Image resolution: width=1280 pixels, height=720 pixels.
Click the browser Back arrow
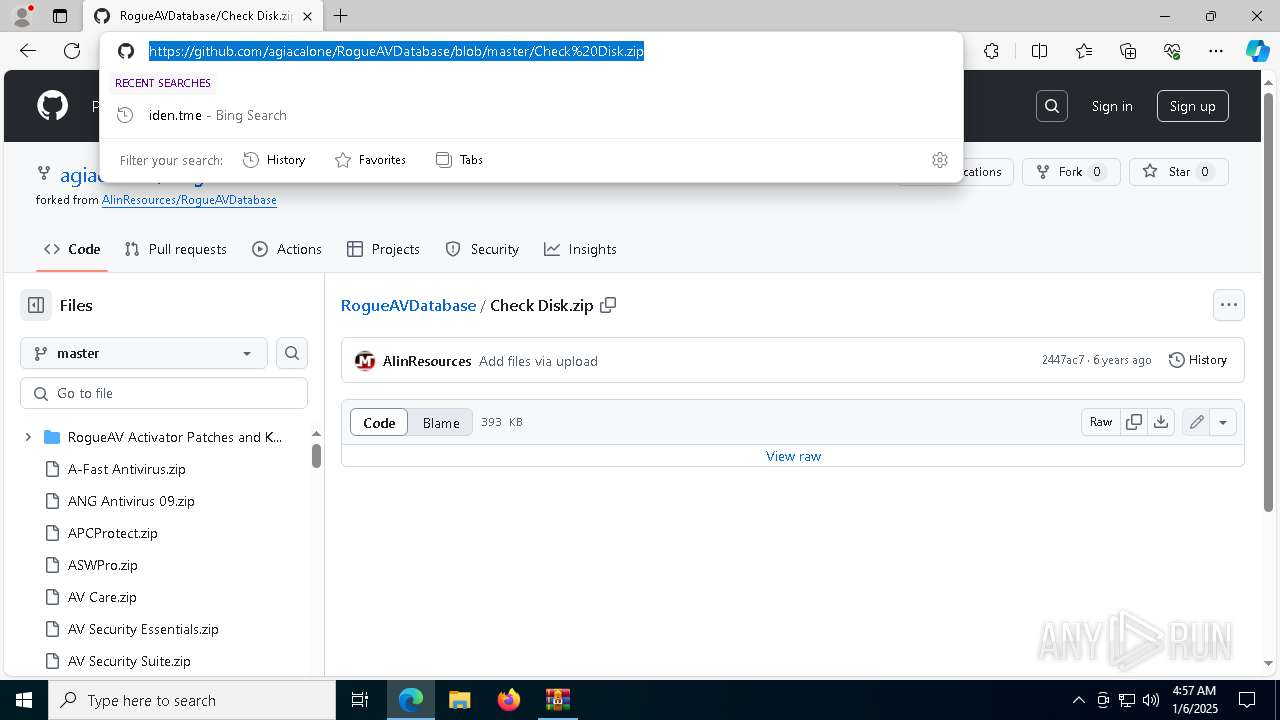click(28, 51)
